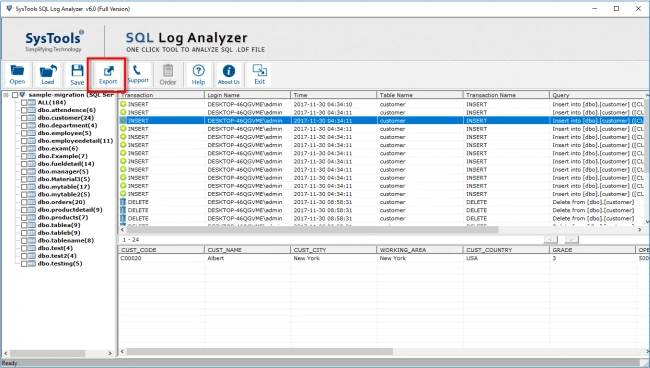Click the Load toolbar icon
The height and width of the screenshot is (368, 650).
[x=48, y=75]
